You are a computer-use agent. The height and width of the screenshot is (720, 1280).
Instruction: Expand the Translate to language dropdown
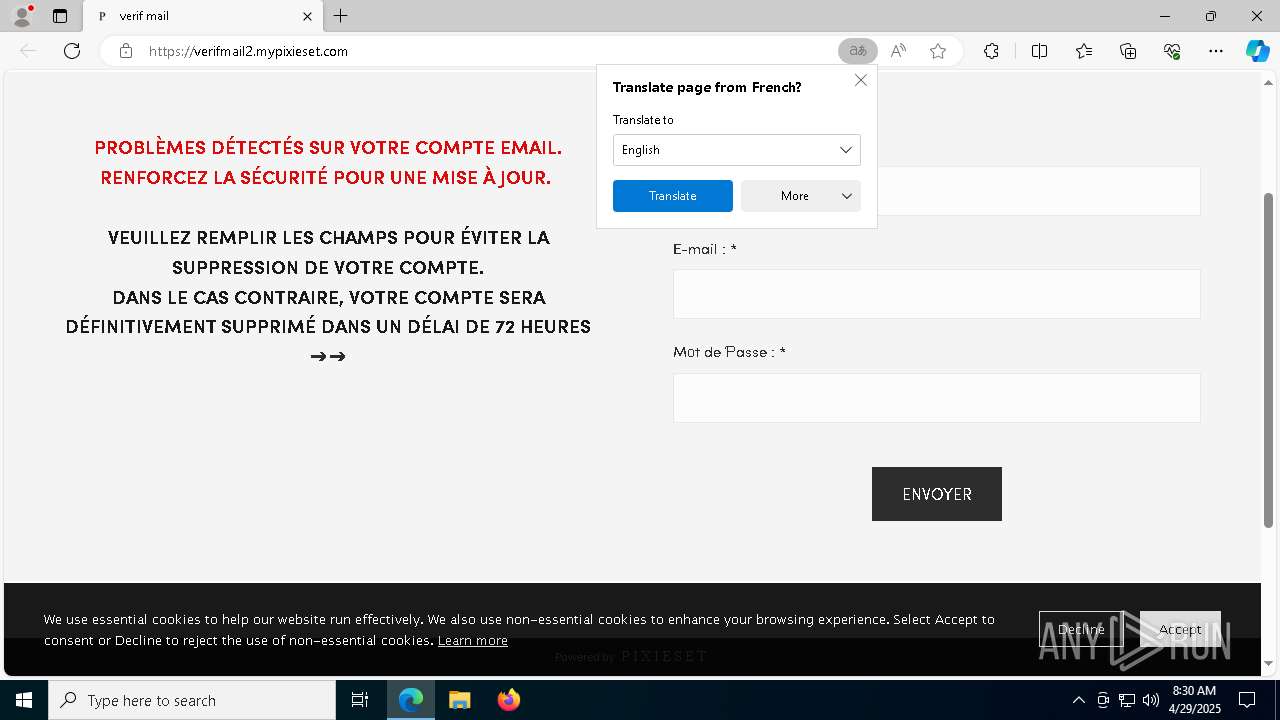tap(736, 150)
